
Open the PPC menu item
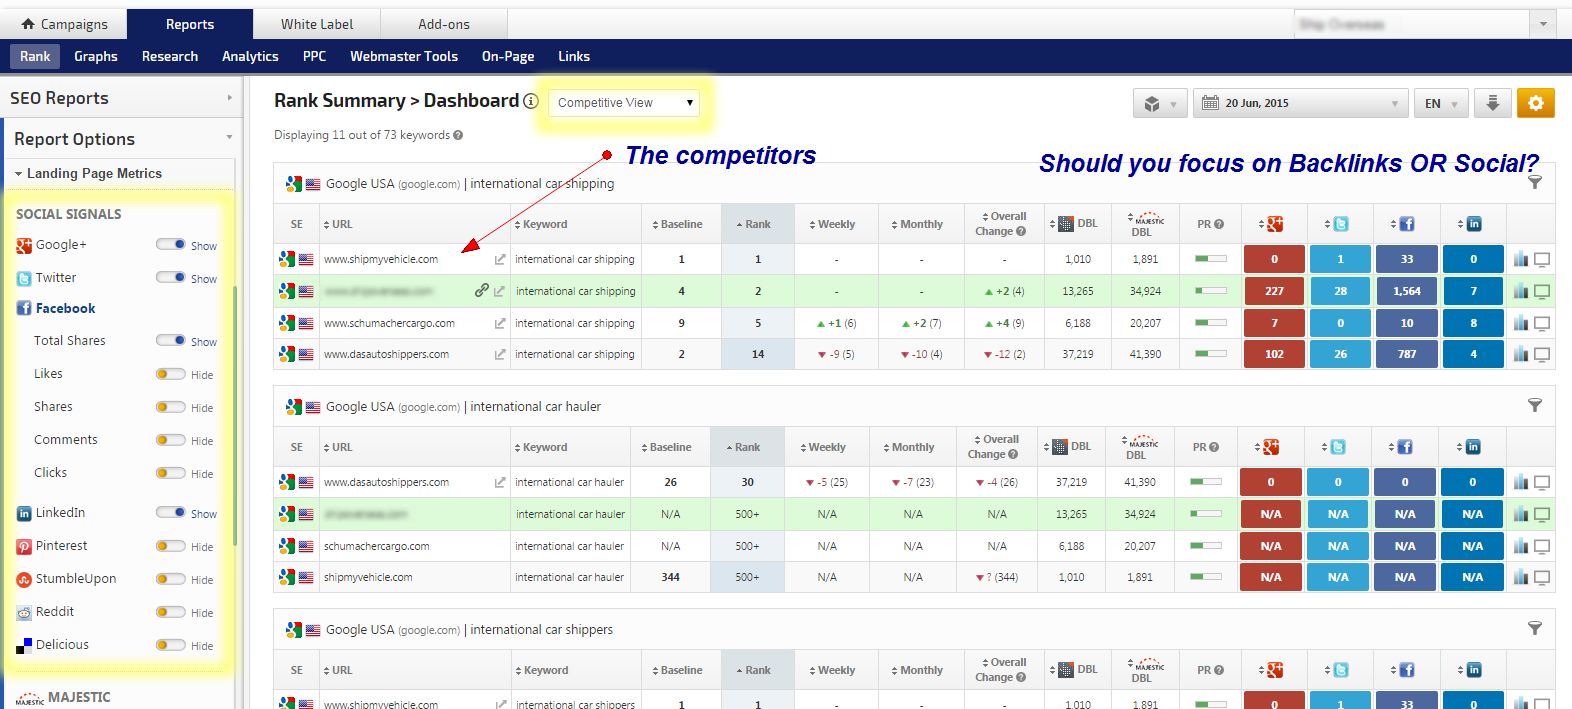point(314,56)
